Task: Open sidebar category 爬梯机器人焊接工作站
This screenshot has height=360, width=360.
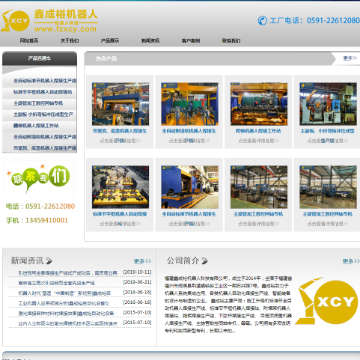Action: point(36,126)
